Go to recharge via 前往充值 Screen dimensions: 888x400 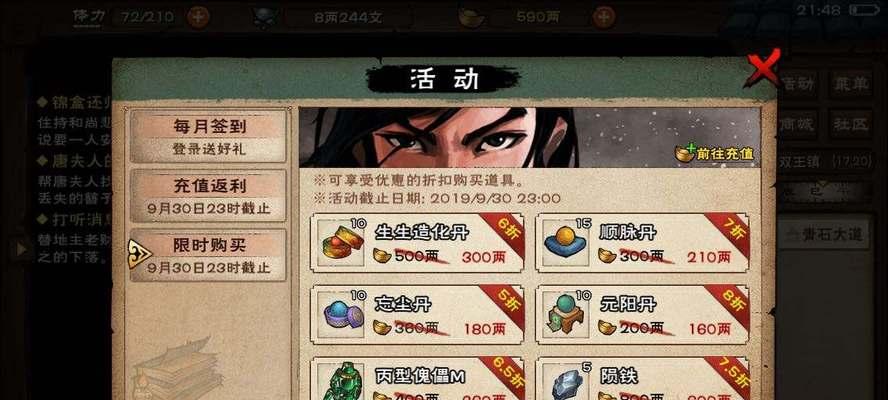[x=715, y=154]
